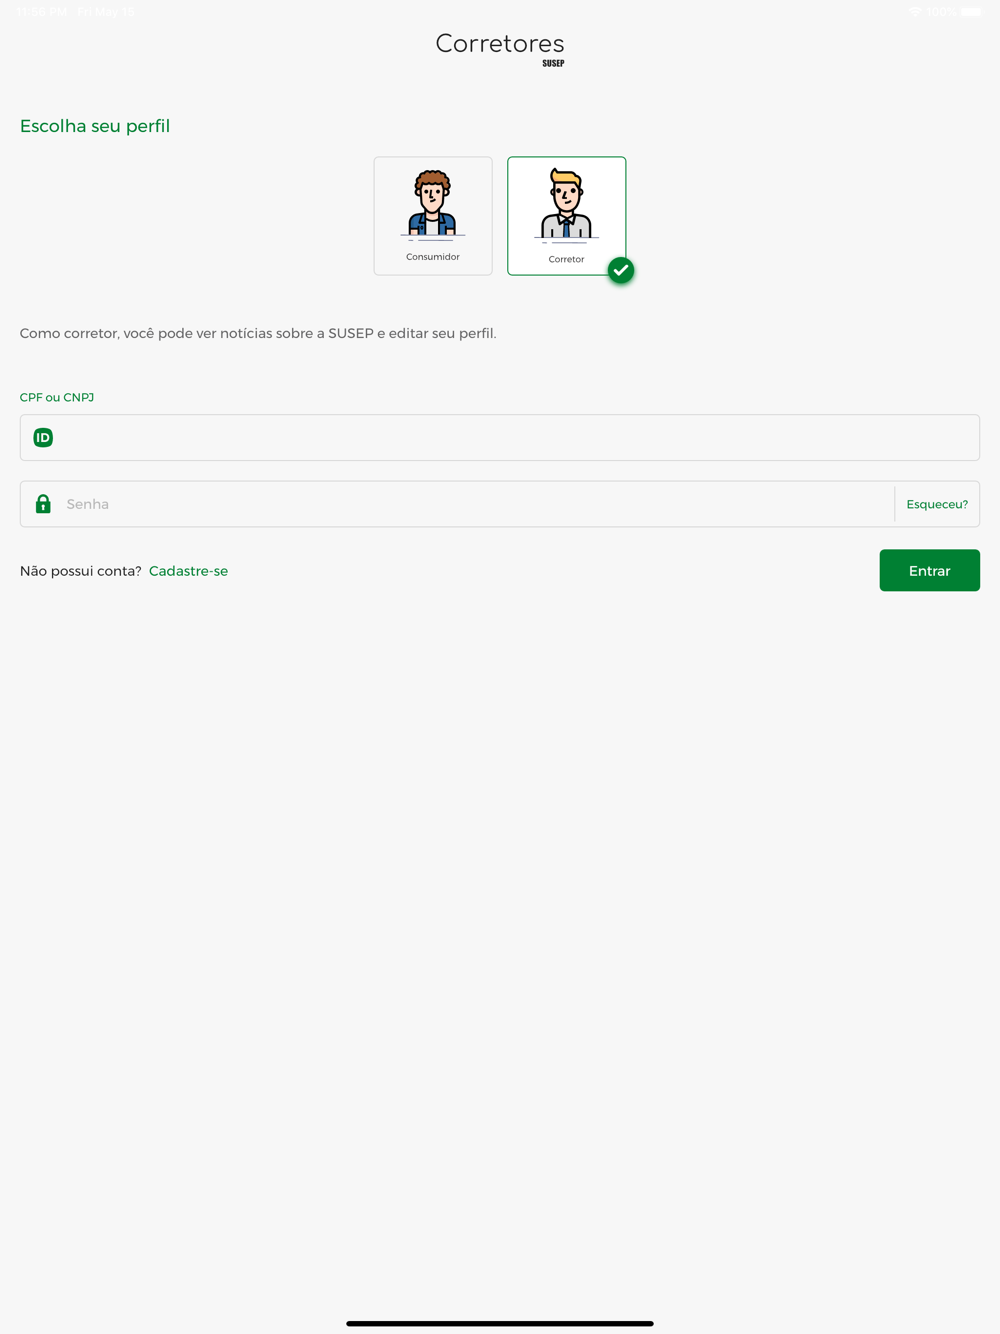Screen dimensions: 1000x1334
Task: Select the Consumidor profile avatar
Action: coord(433,205)
